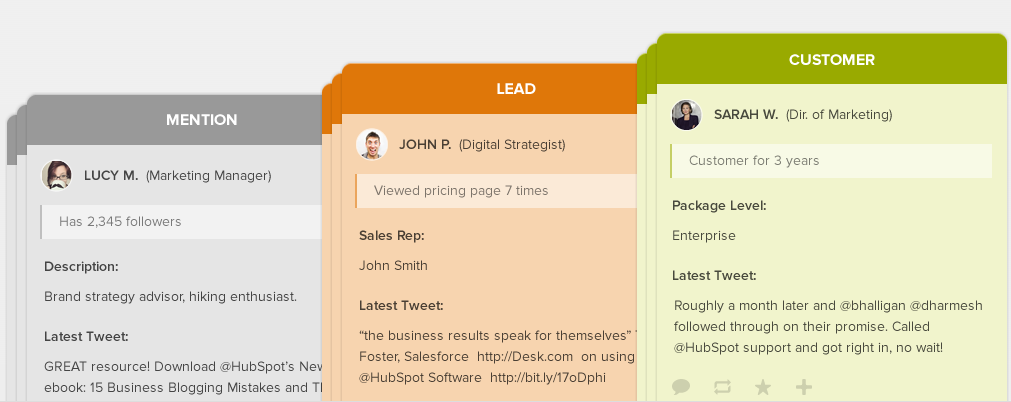Viewport: 1011px width, 402px height.
Task: Click the LUCY M. contact name
Action: coord(111,176)
